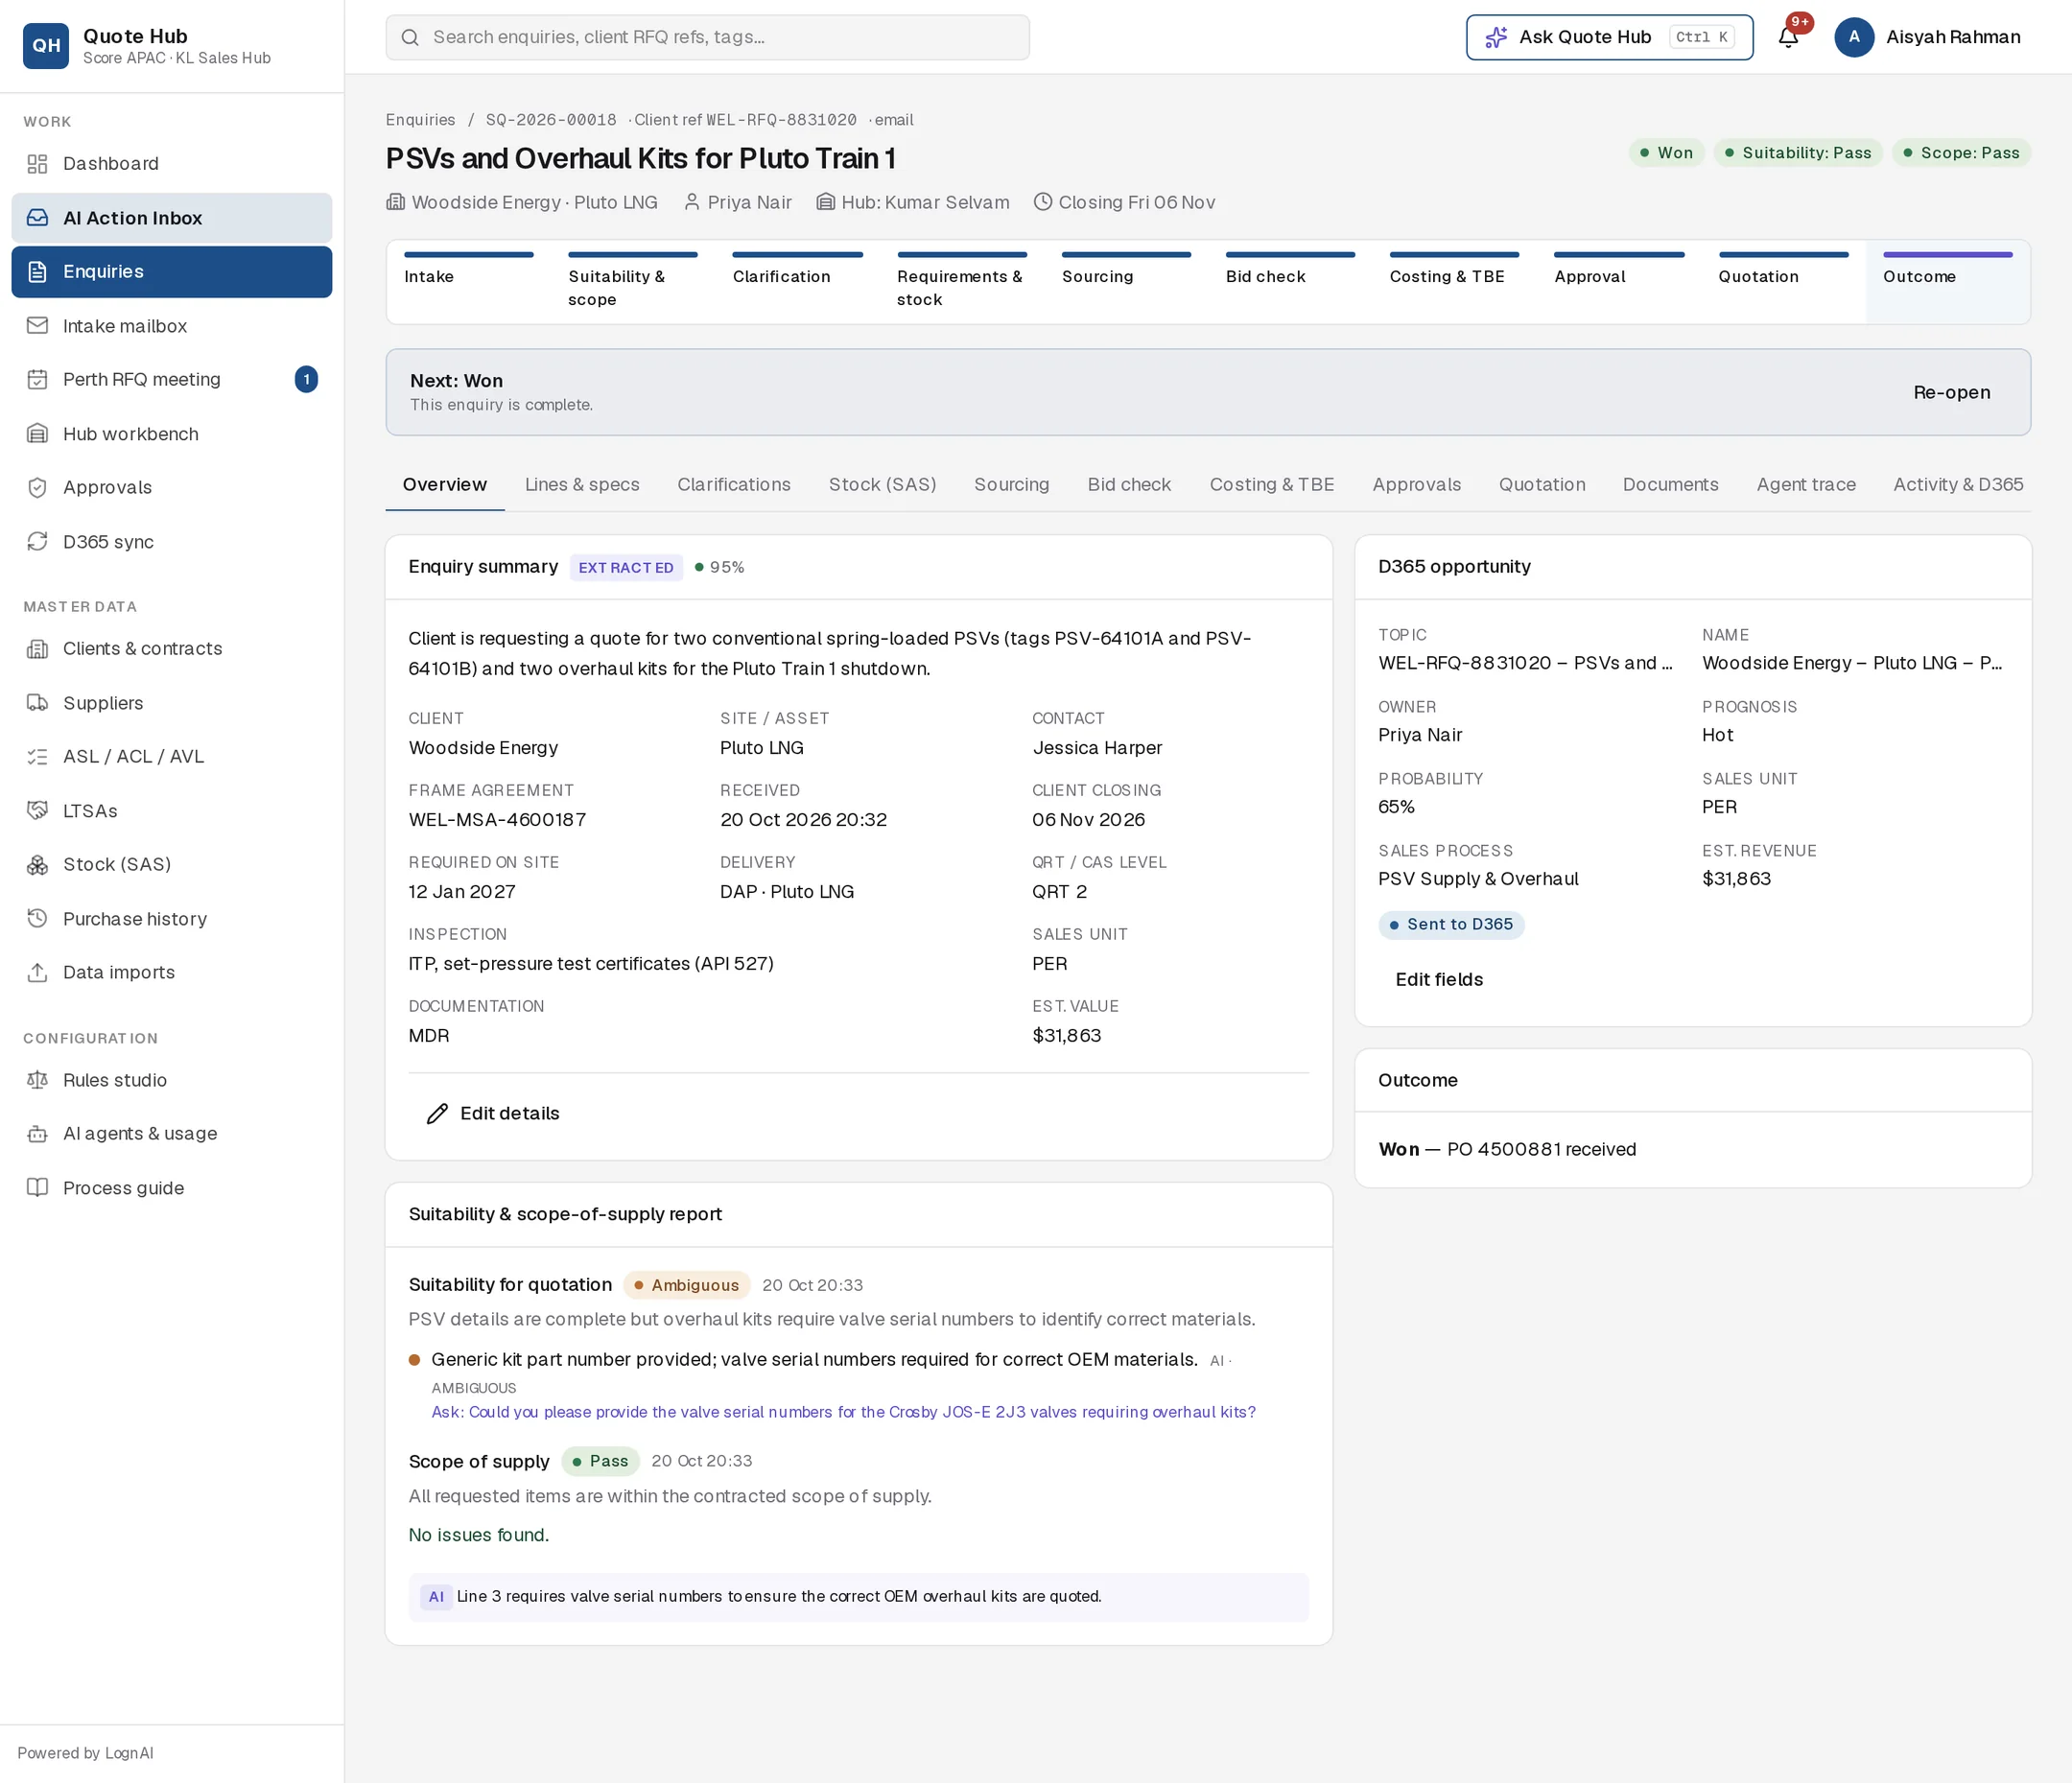Screen dimensions: 2072x1783
Task: Open LTSAs handshake icon
Action: 37,810
